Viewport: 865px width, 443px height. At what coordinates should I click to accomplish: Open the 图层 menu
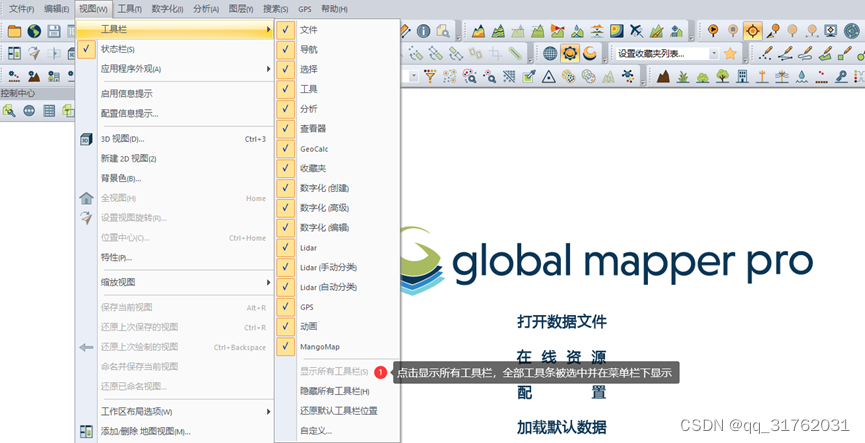[241, 9]
